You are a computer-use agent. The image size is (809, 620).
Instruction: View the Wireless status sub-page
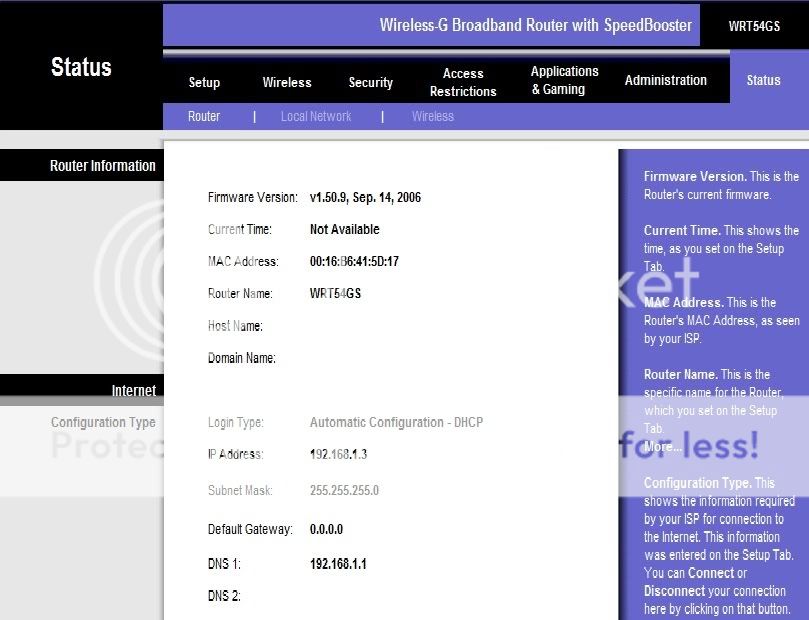point(432,116)
